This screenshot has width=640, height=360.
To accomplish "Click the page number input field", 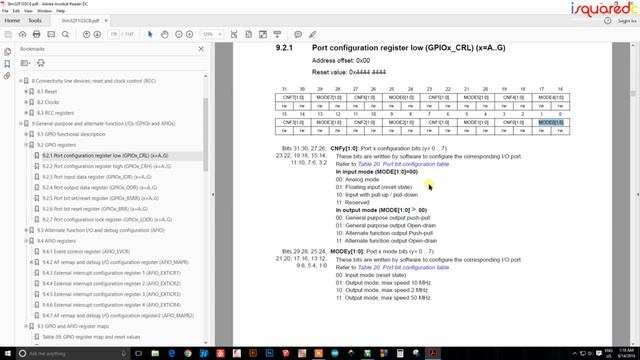I will point(113,35).
